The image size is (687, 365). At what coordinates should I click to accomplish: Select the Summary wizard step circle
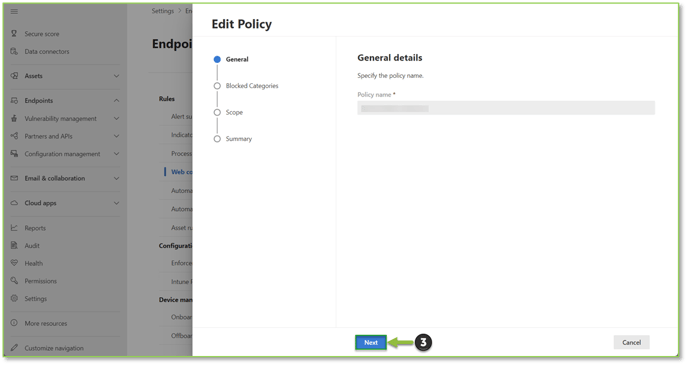[x=217, y=139]
